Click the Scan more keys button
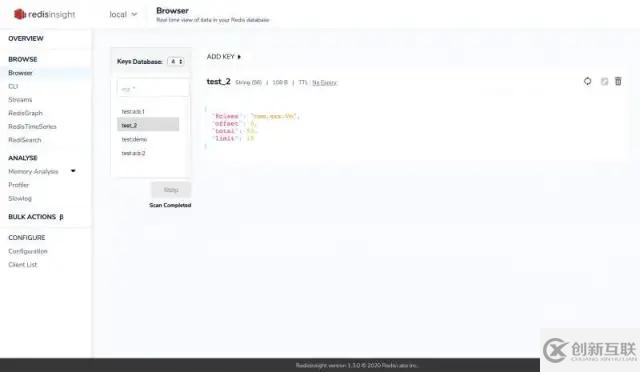 click(x=171, y=190)
